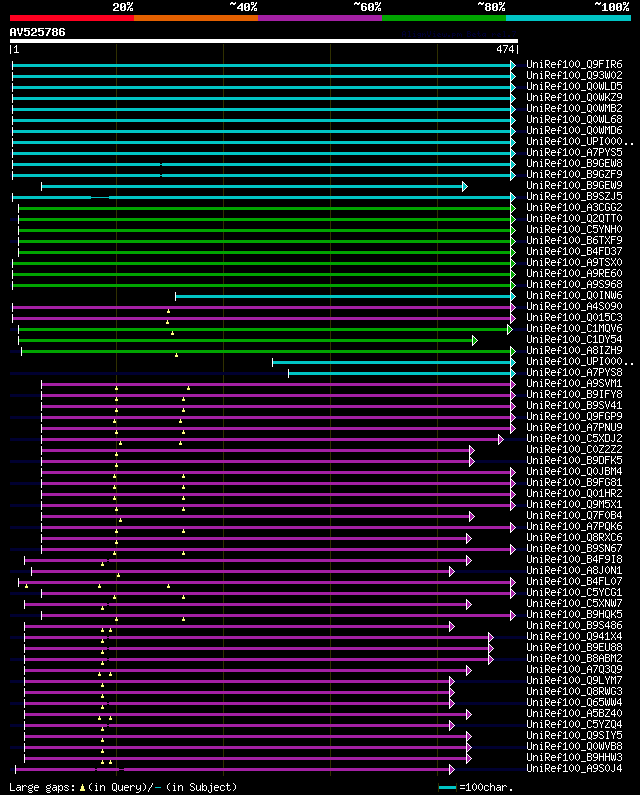640x795 pixels.
Task: Select the UniRef100_C5YNH0 label
Action: pyautogui.click(x=574, y=230)
